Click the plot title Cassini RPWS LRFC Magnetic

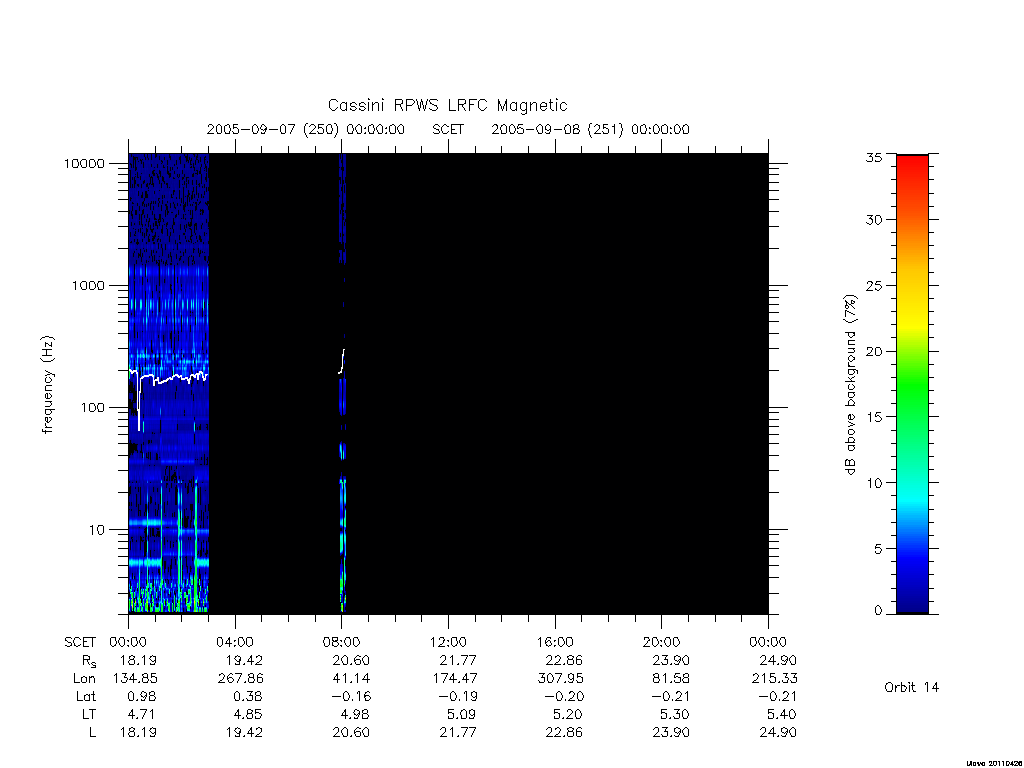[x=447, y=105]
